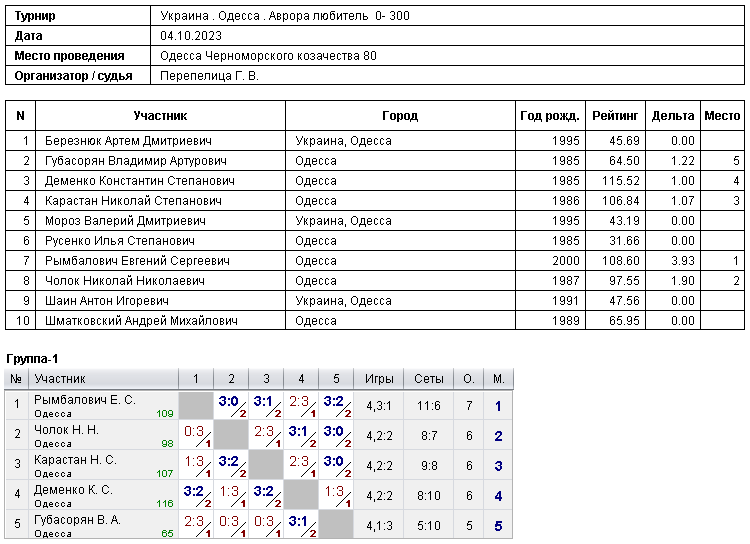Screen dimensions: 750x544
Task: Click sets total '9:8'
Action: click(429, 466)
